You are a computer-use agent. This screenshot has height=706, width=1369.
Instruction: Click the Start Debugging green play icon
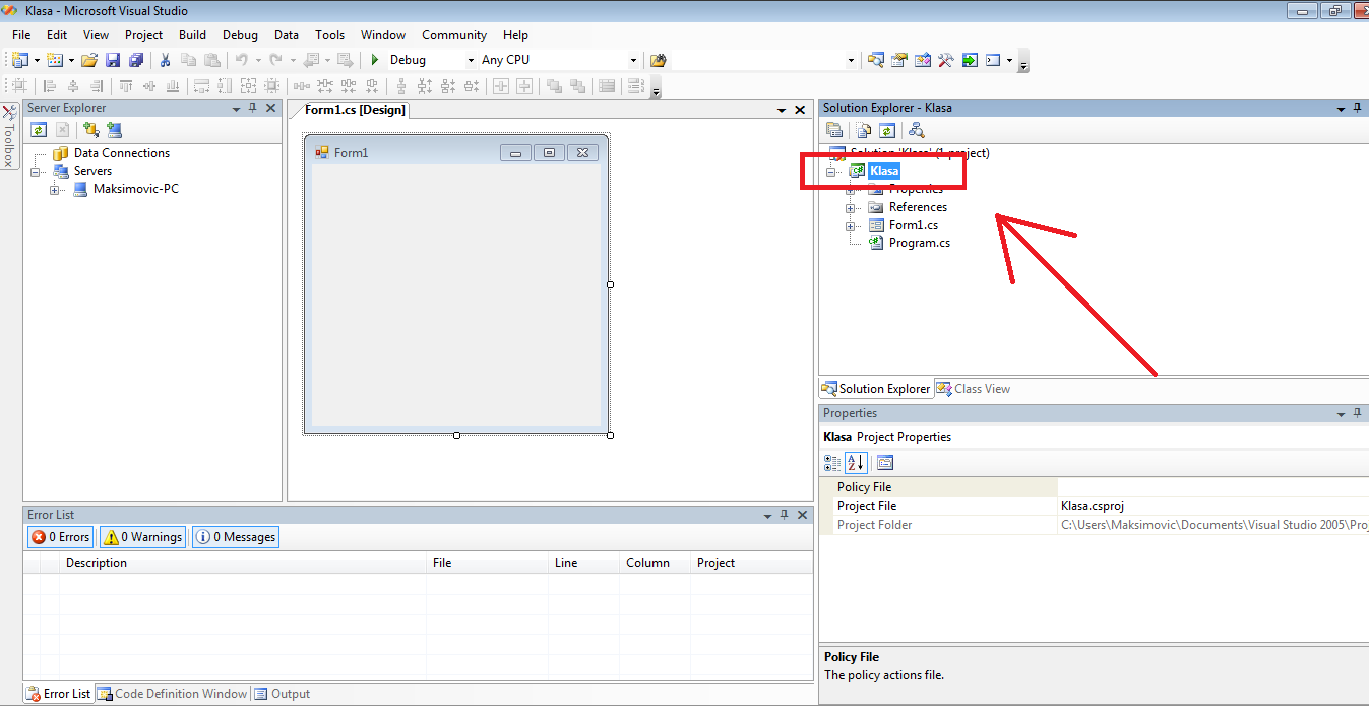375,60
